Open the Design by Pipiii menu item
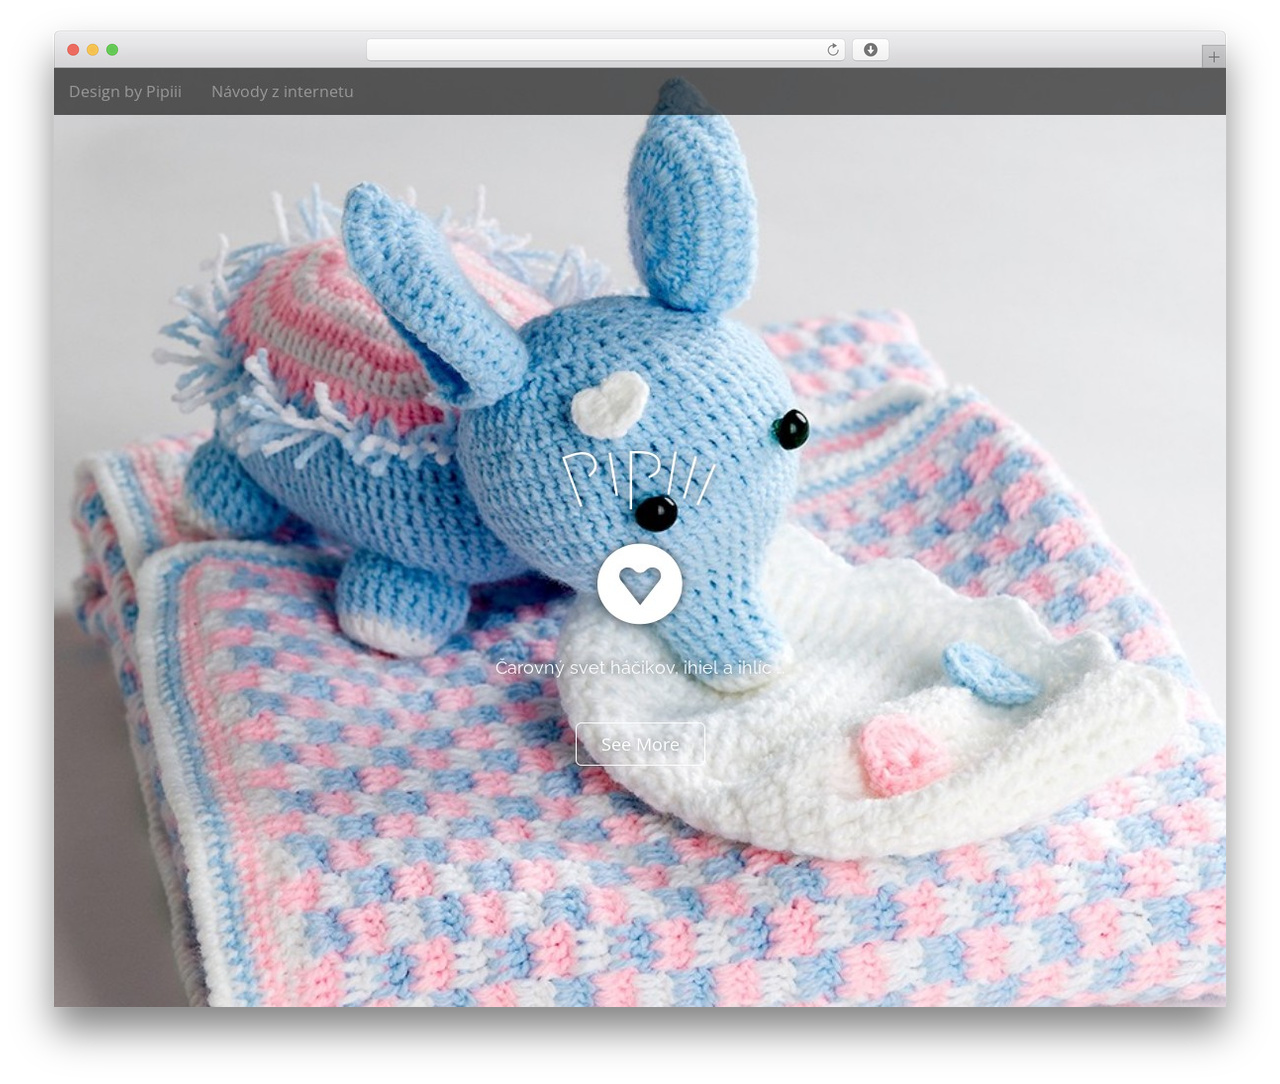Viewport: 1280px width, 1084px height. click(125, 91)
